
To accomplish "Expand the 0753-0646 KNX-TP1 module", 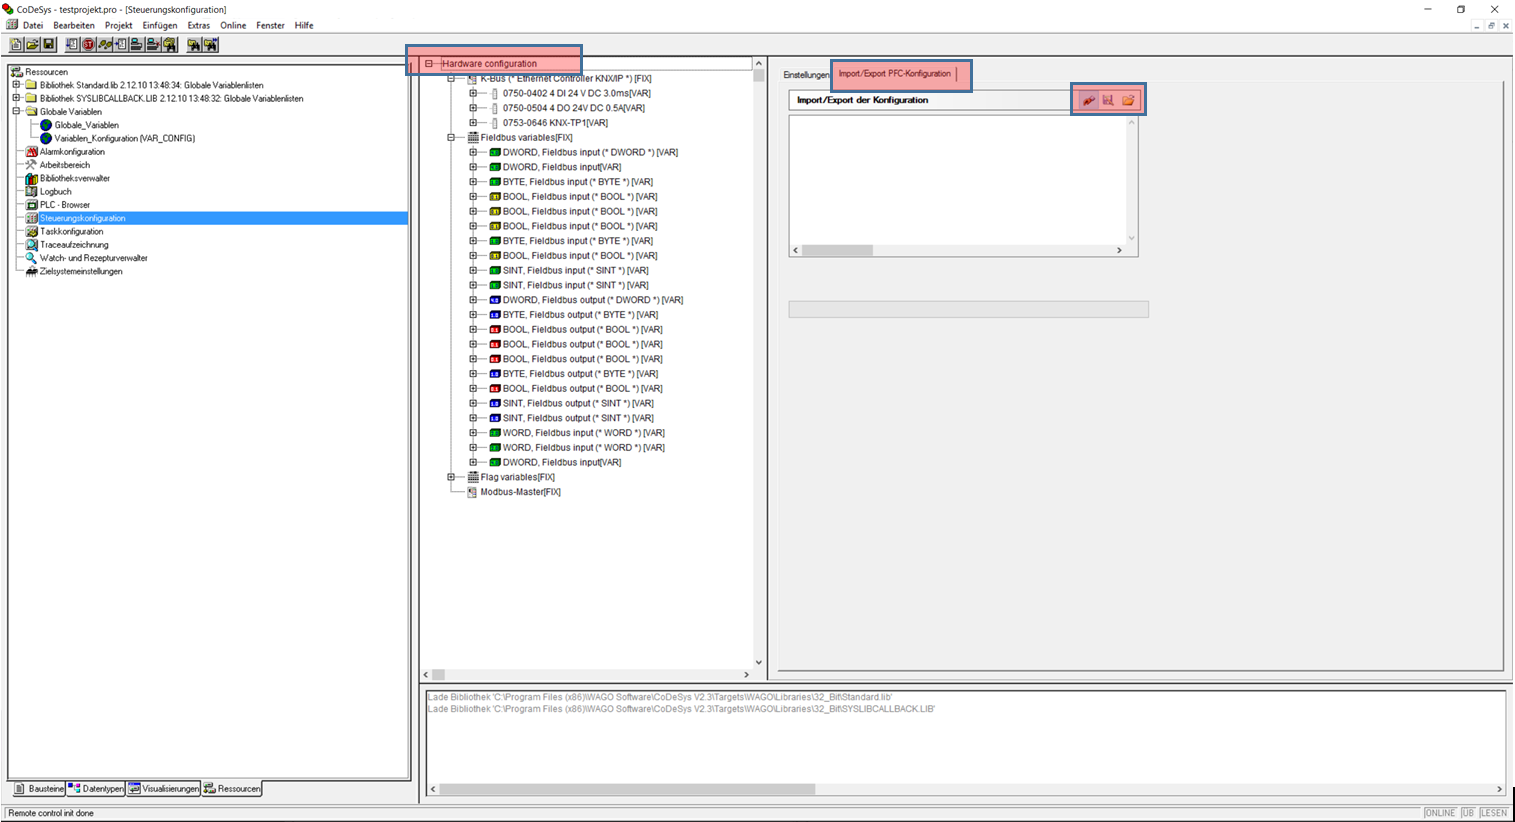I will click(473, 123).
